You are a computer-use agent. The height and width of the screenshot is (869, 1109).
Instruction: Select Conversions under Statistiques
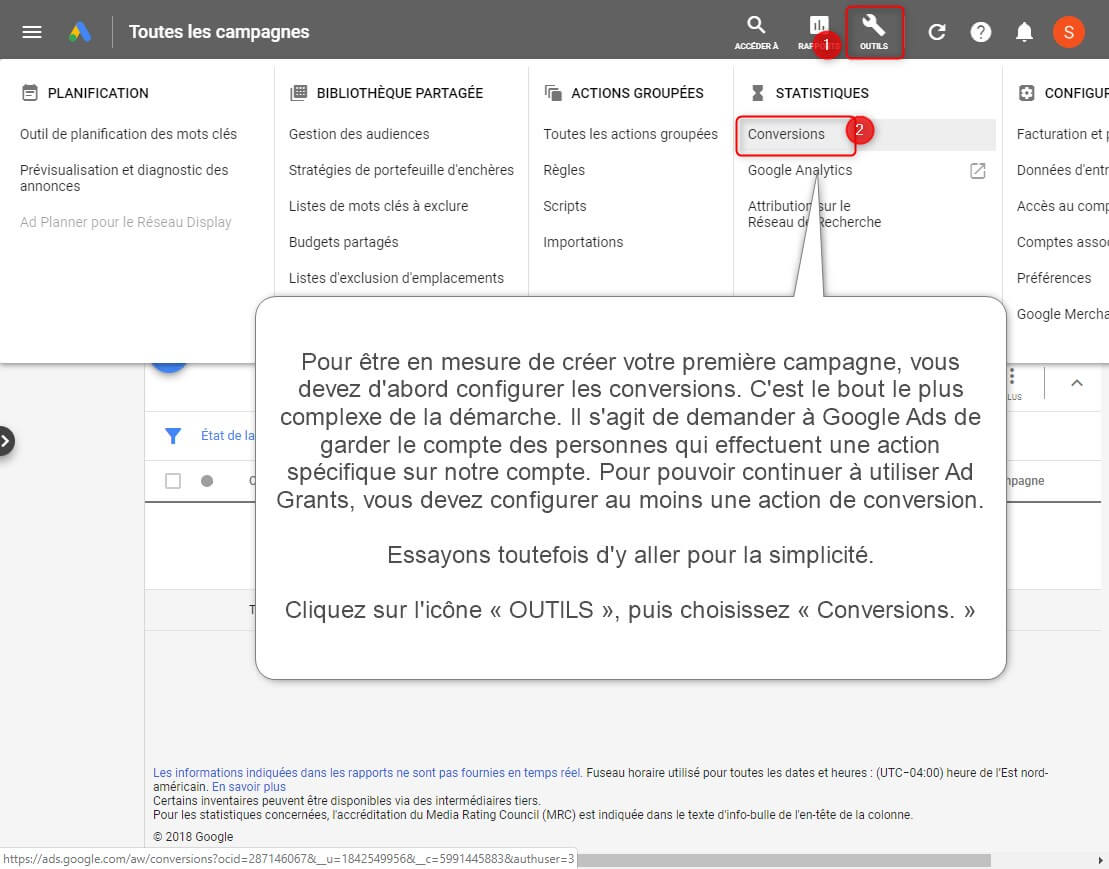point(786,134)
